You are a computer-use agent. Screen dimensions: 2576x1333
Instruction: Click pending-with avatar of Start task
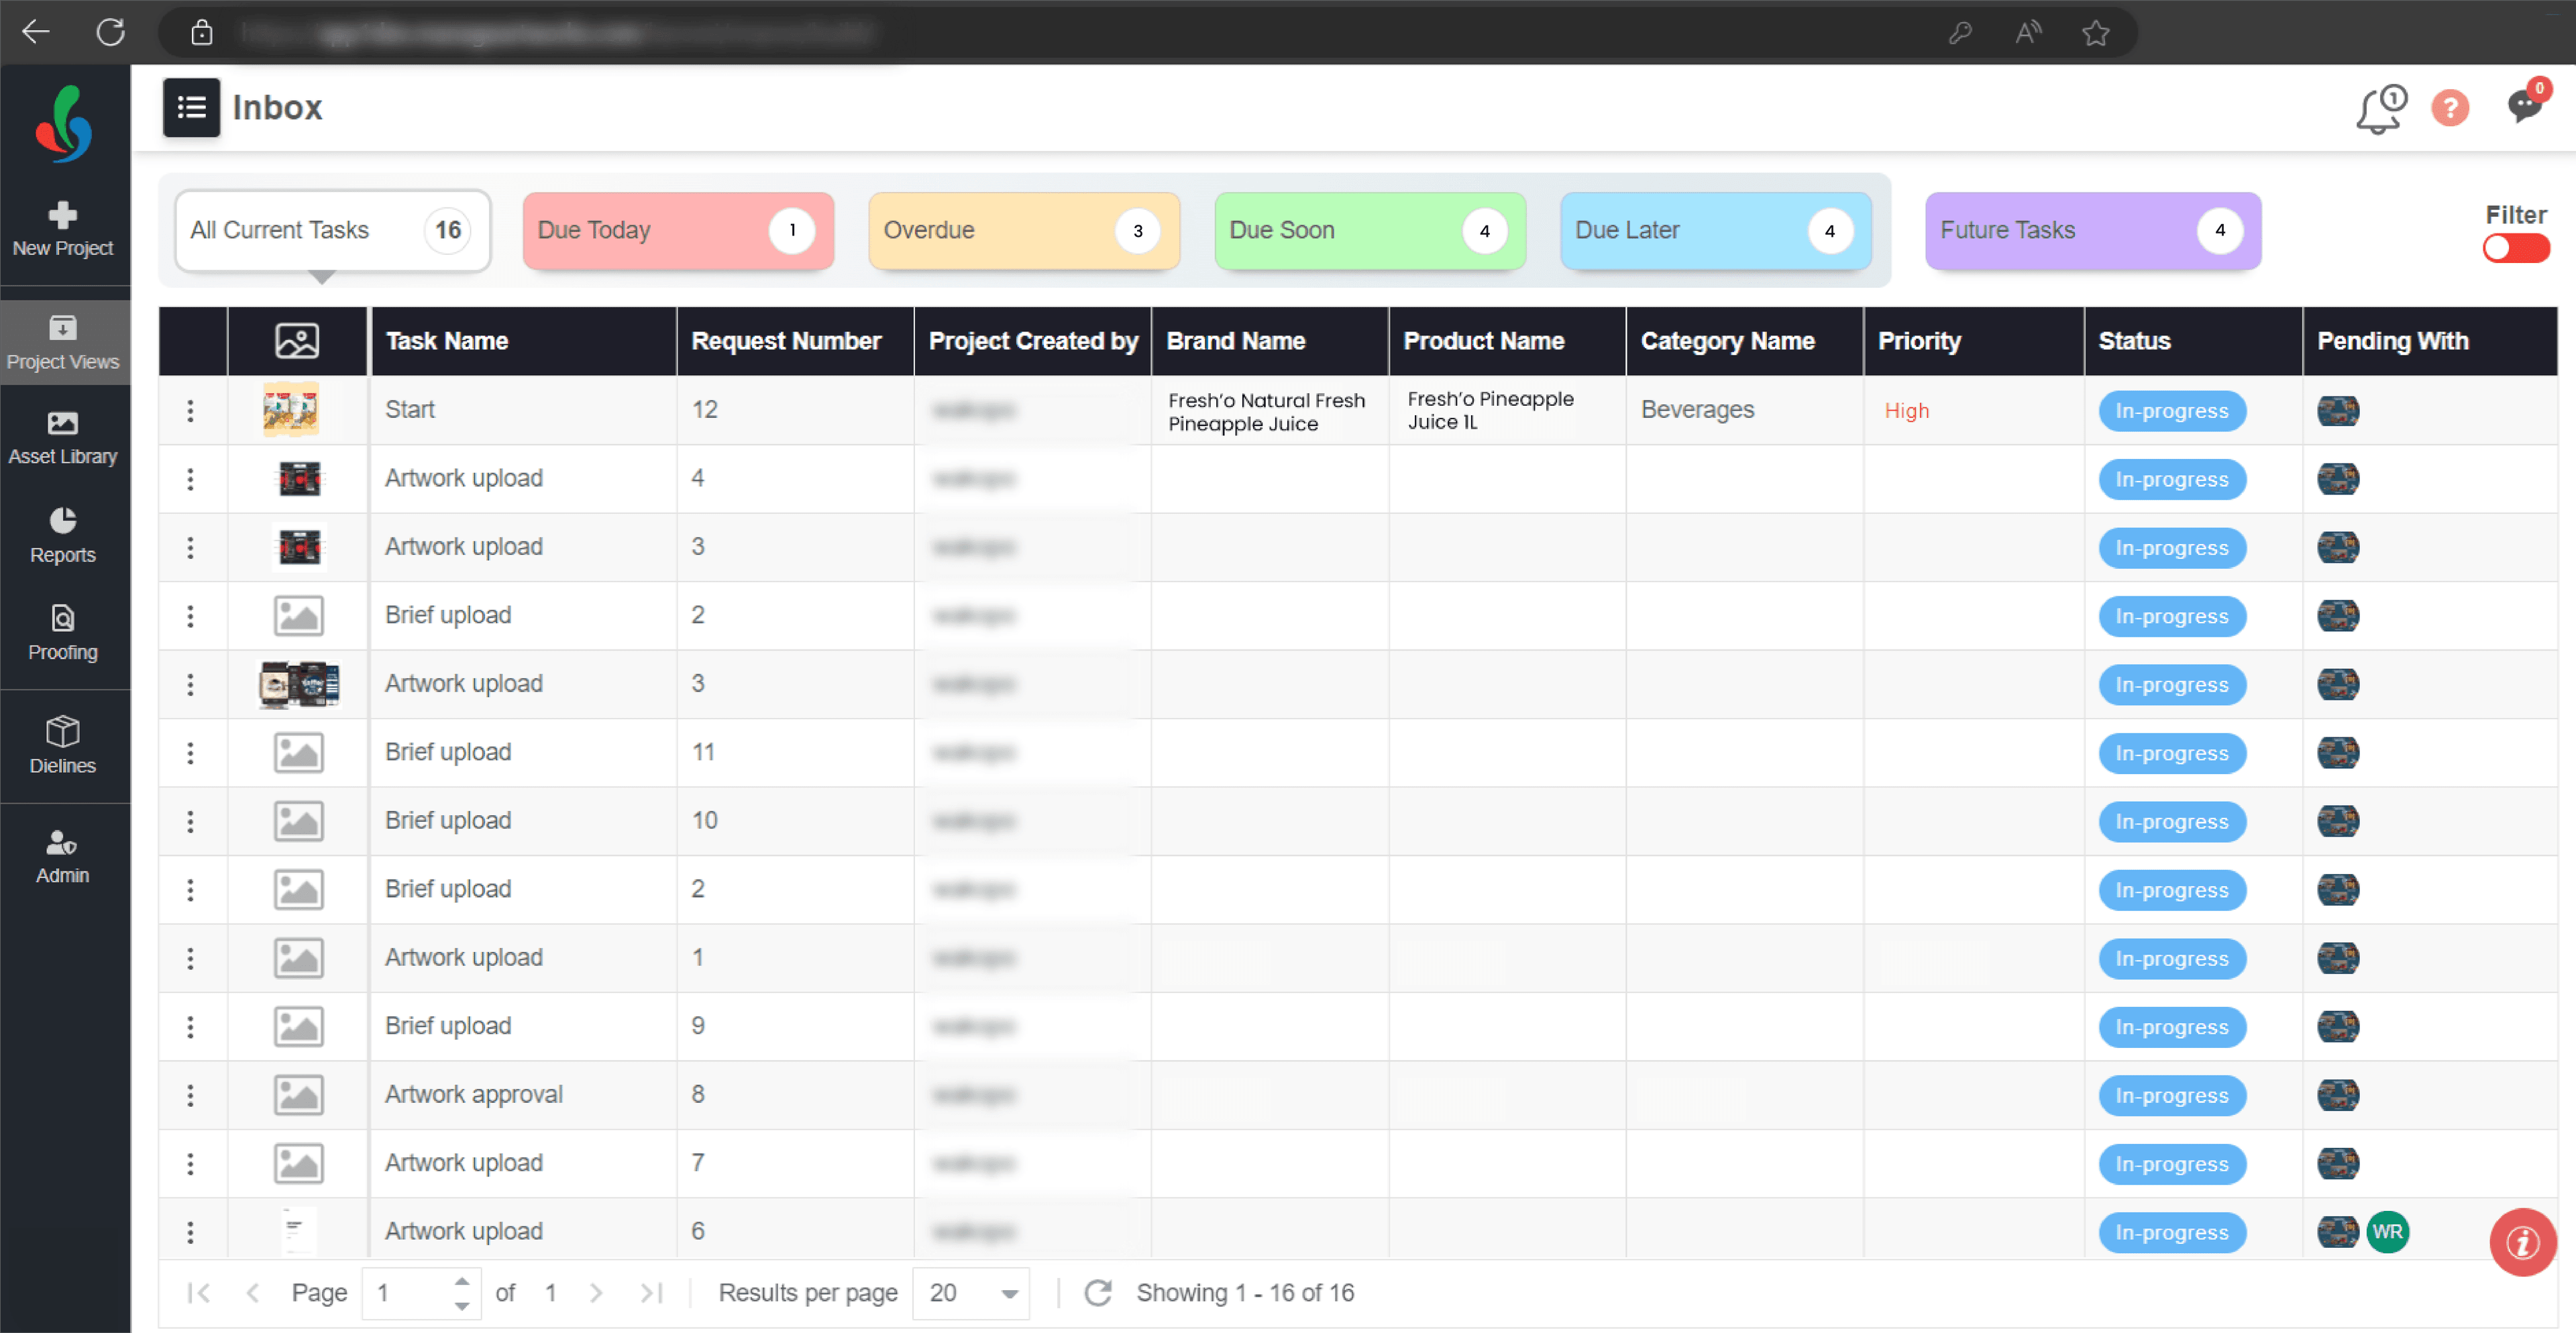(2337, 411)
